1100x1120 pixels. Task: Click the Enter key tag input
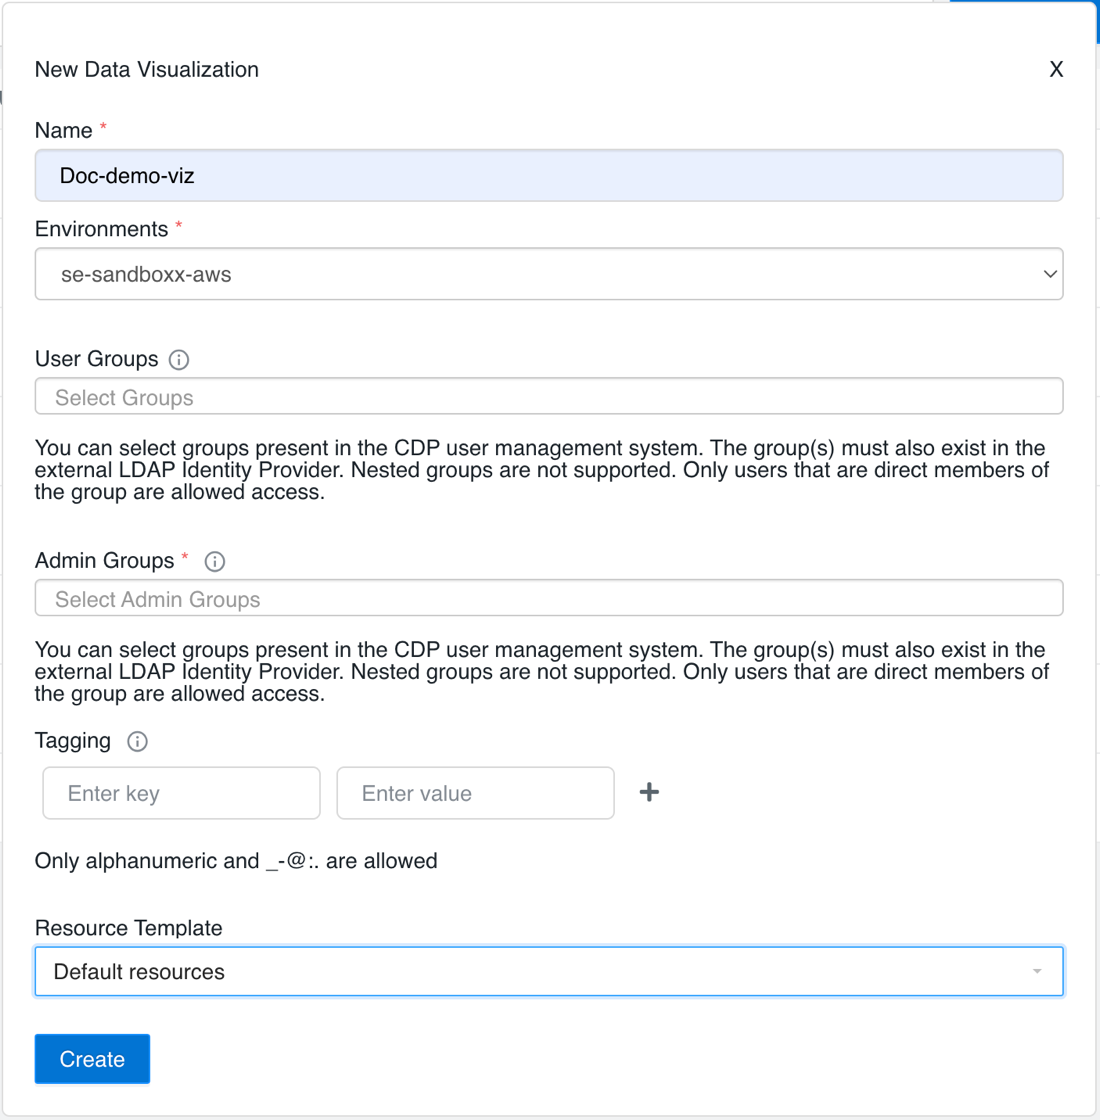(181, 793)
